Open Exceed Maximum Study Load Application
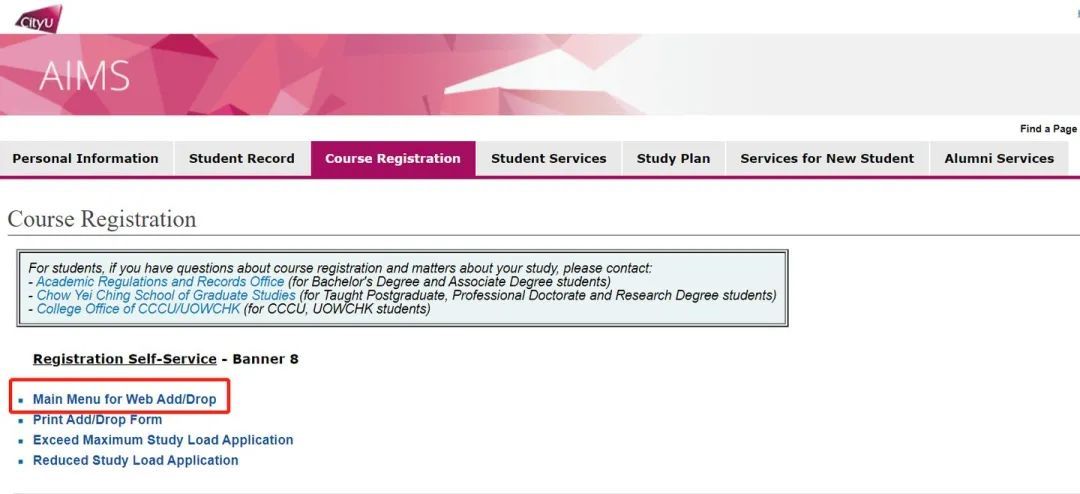Viewport: 1080px width, 494px height. (x=163, y=440)
